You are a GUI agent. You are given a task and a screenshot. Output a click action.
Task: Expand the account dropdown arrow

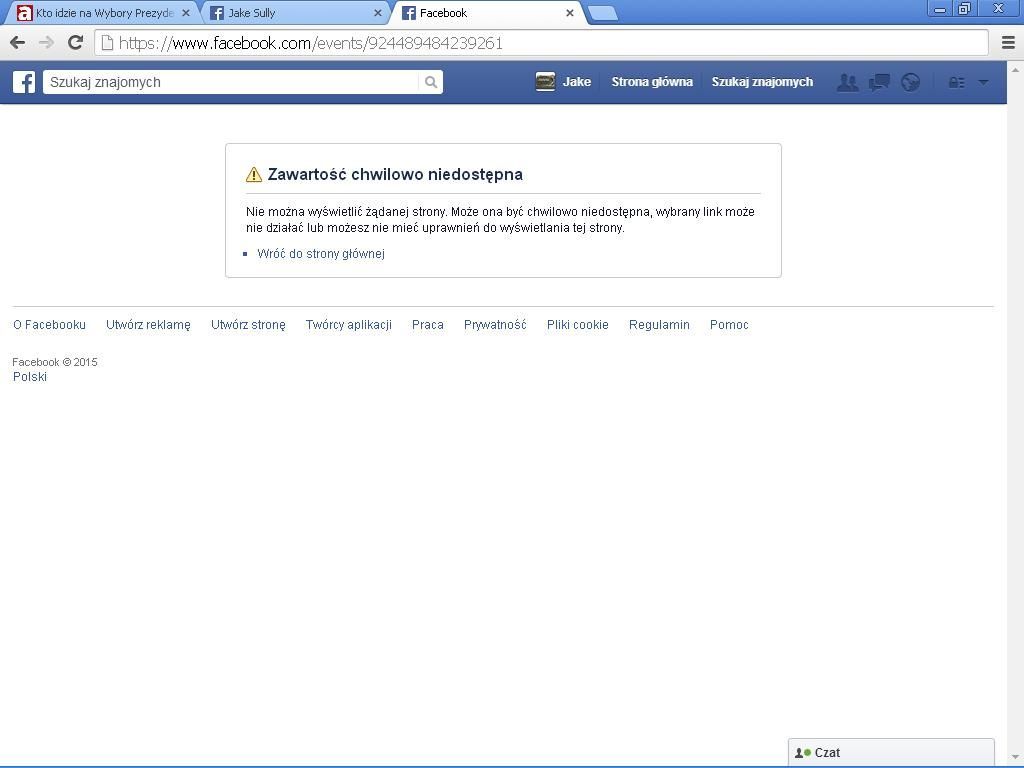click(984, 82)
